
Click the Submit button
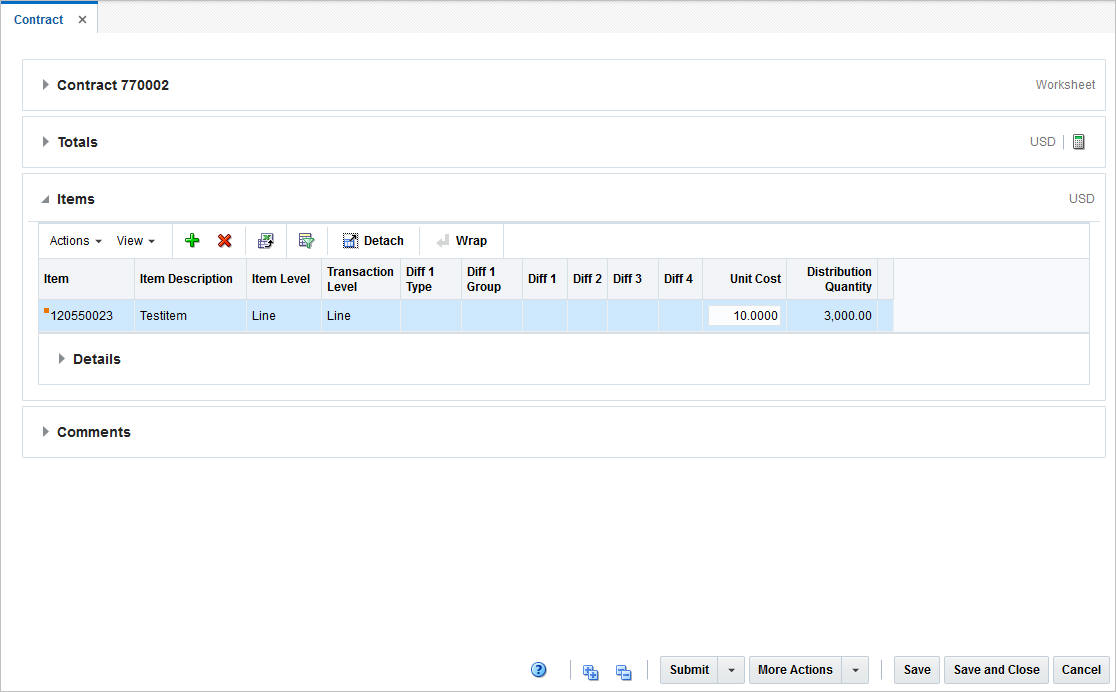(x=689, y=670)
